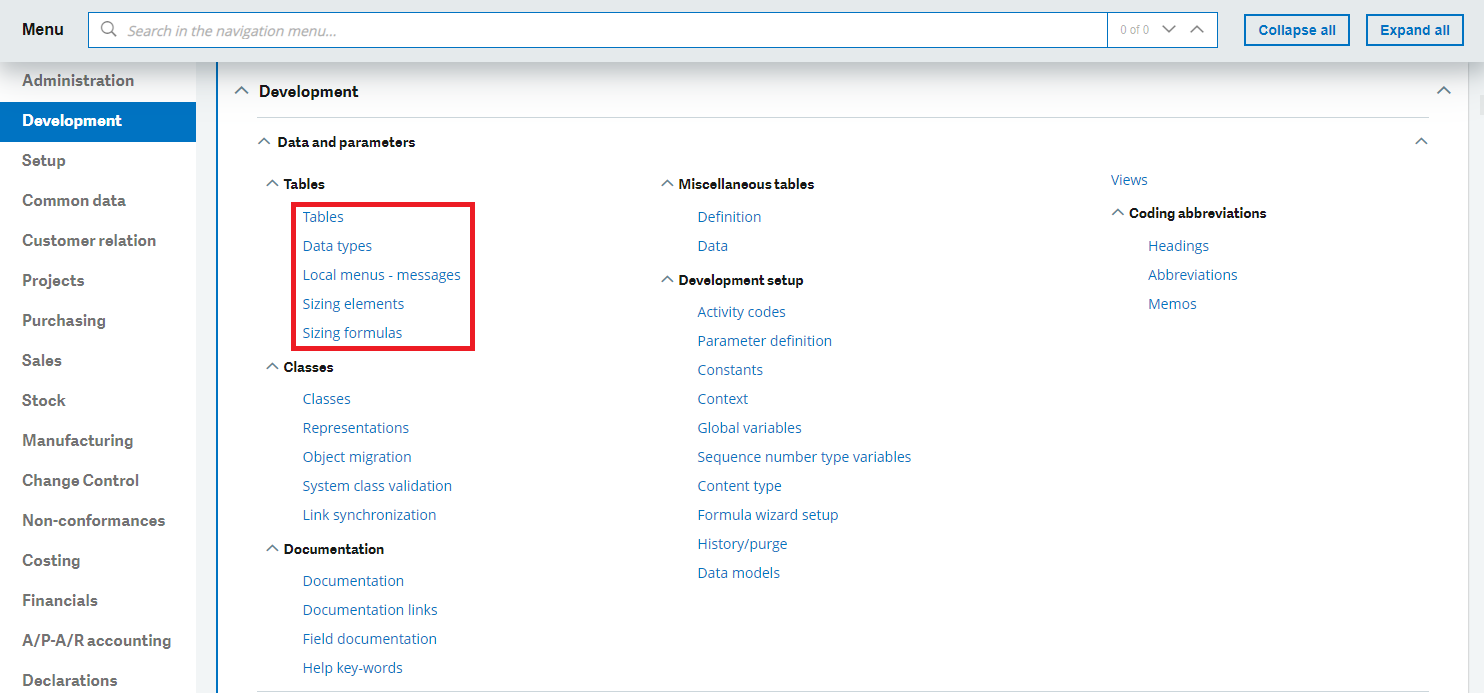Open the Tables link under Tables
Image resolution: width=1484 pixels, height=693 pixels.
(x=323, y=217)
